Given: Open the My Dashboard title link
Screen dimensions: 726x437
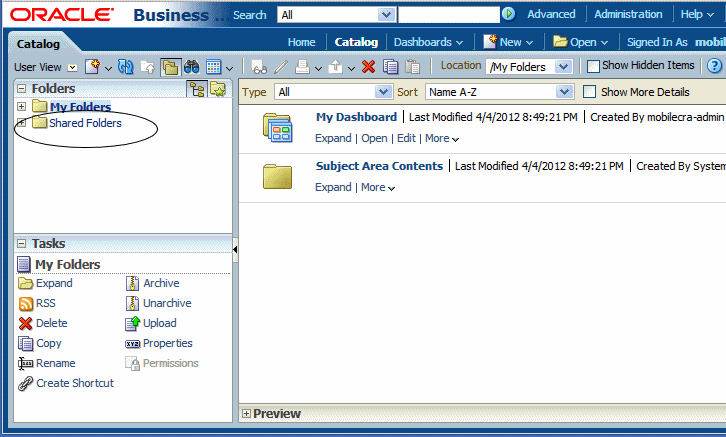Looking at the screenshot, I should (x=357, y=117).
